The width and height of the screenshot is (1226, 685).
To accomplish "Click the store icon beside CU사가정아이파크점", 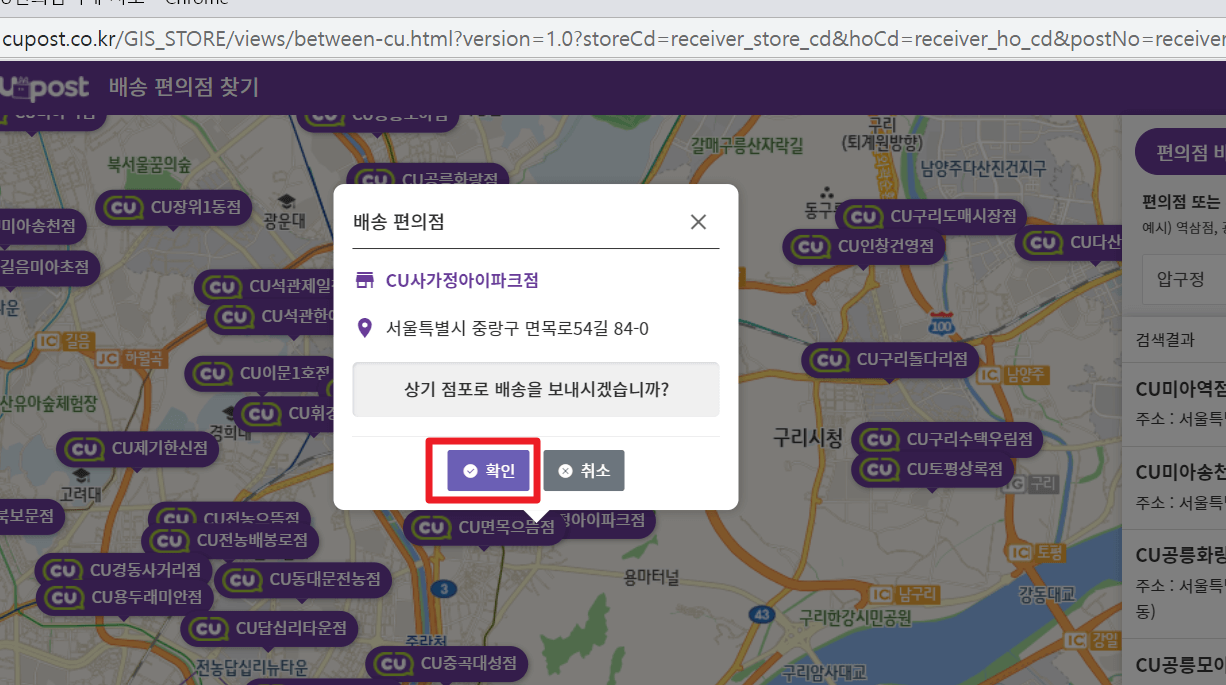I will click(365, 280).
